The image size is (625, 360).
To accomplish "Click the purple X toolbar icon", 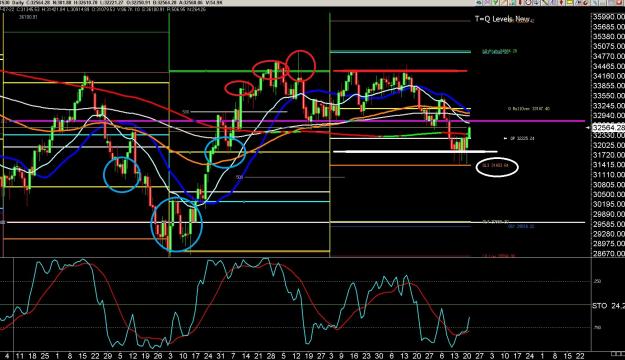I will click(x=487, y=2).
